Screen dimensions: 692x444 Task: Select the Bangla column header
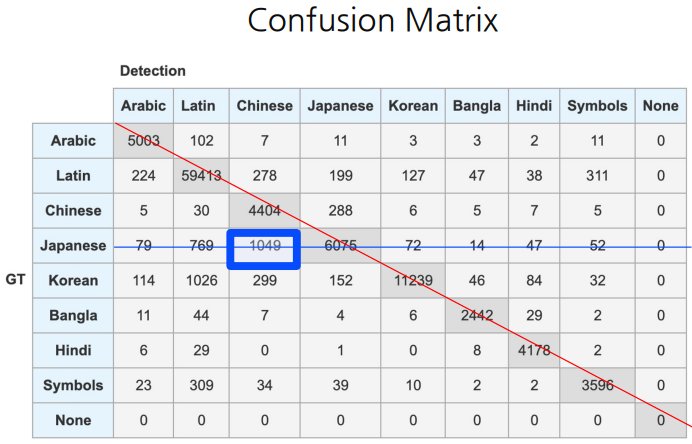(477, 106)
